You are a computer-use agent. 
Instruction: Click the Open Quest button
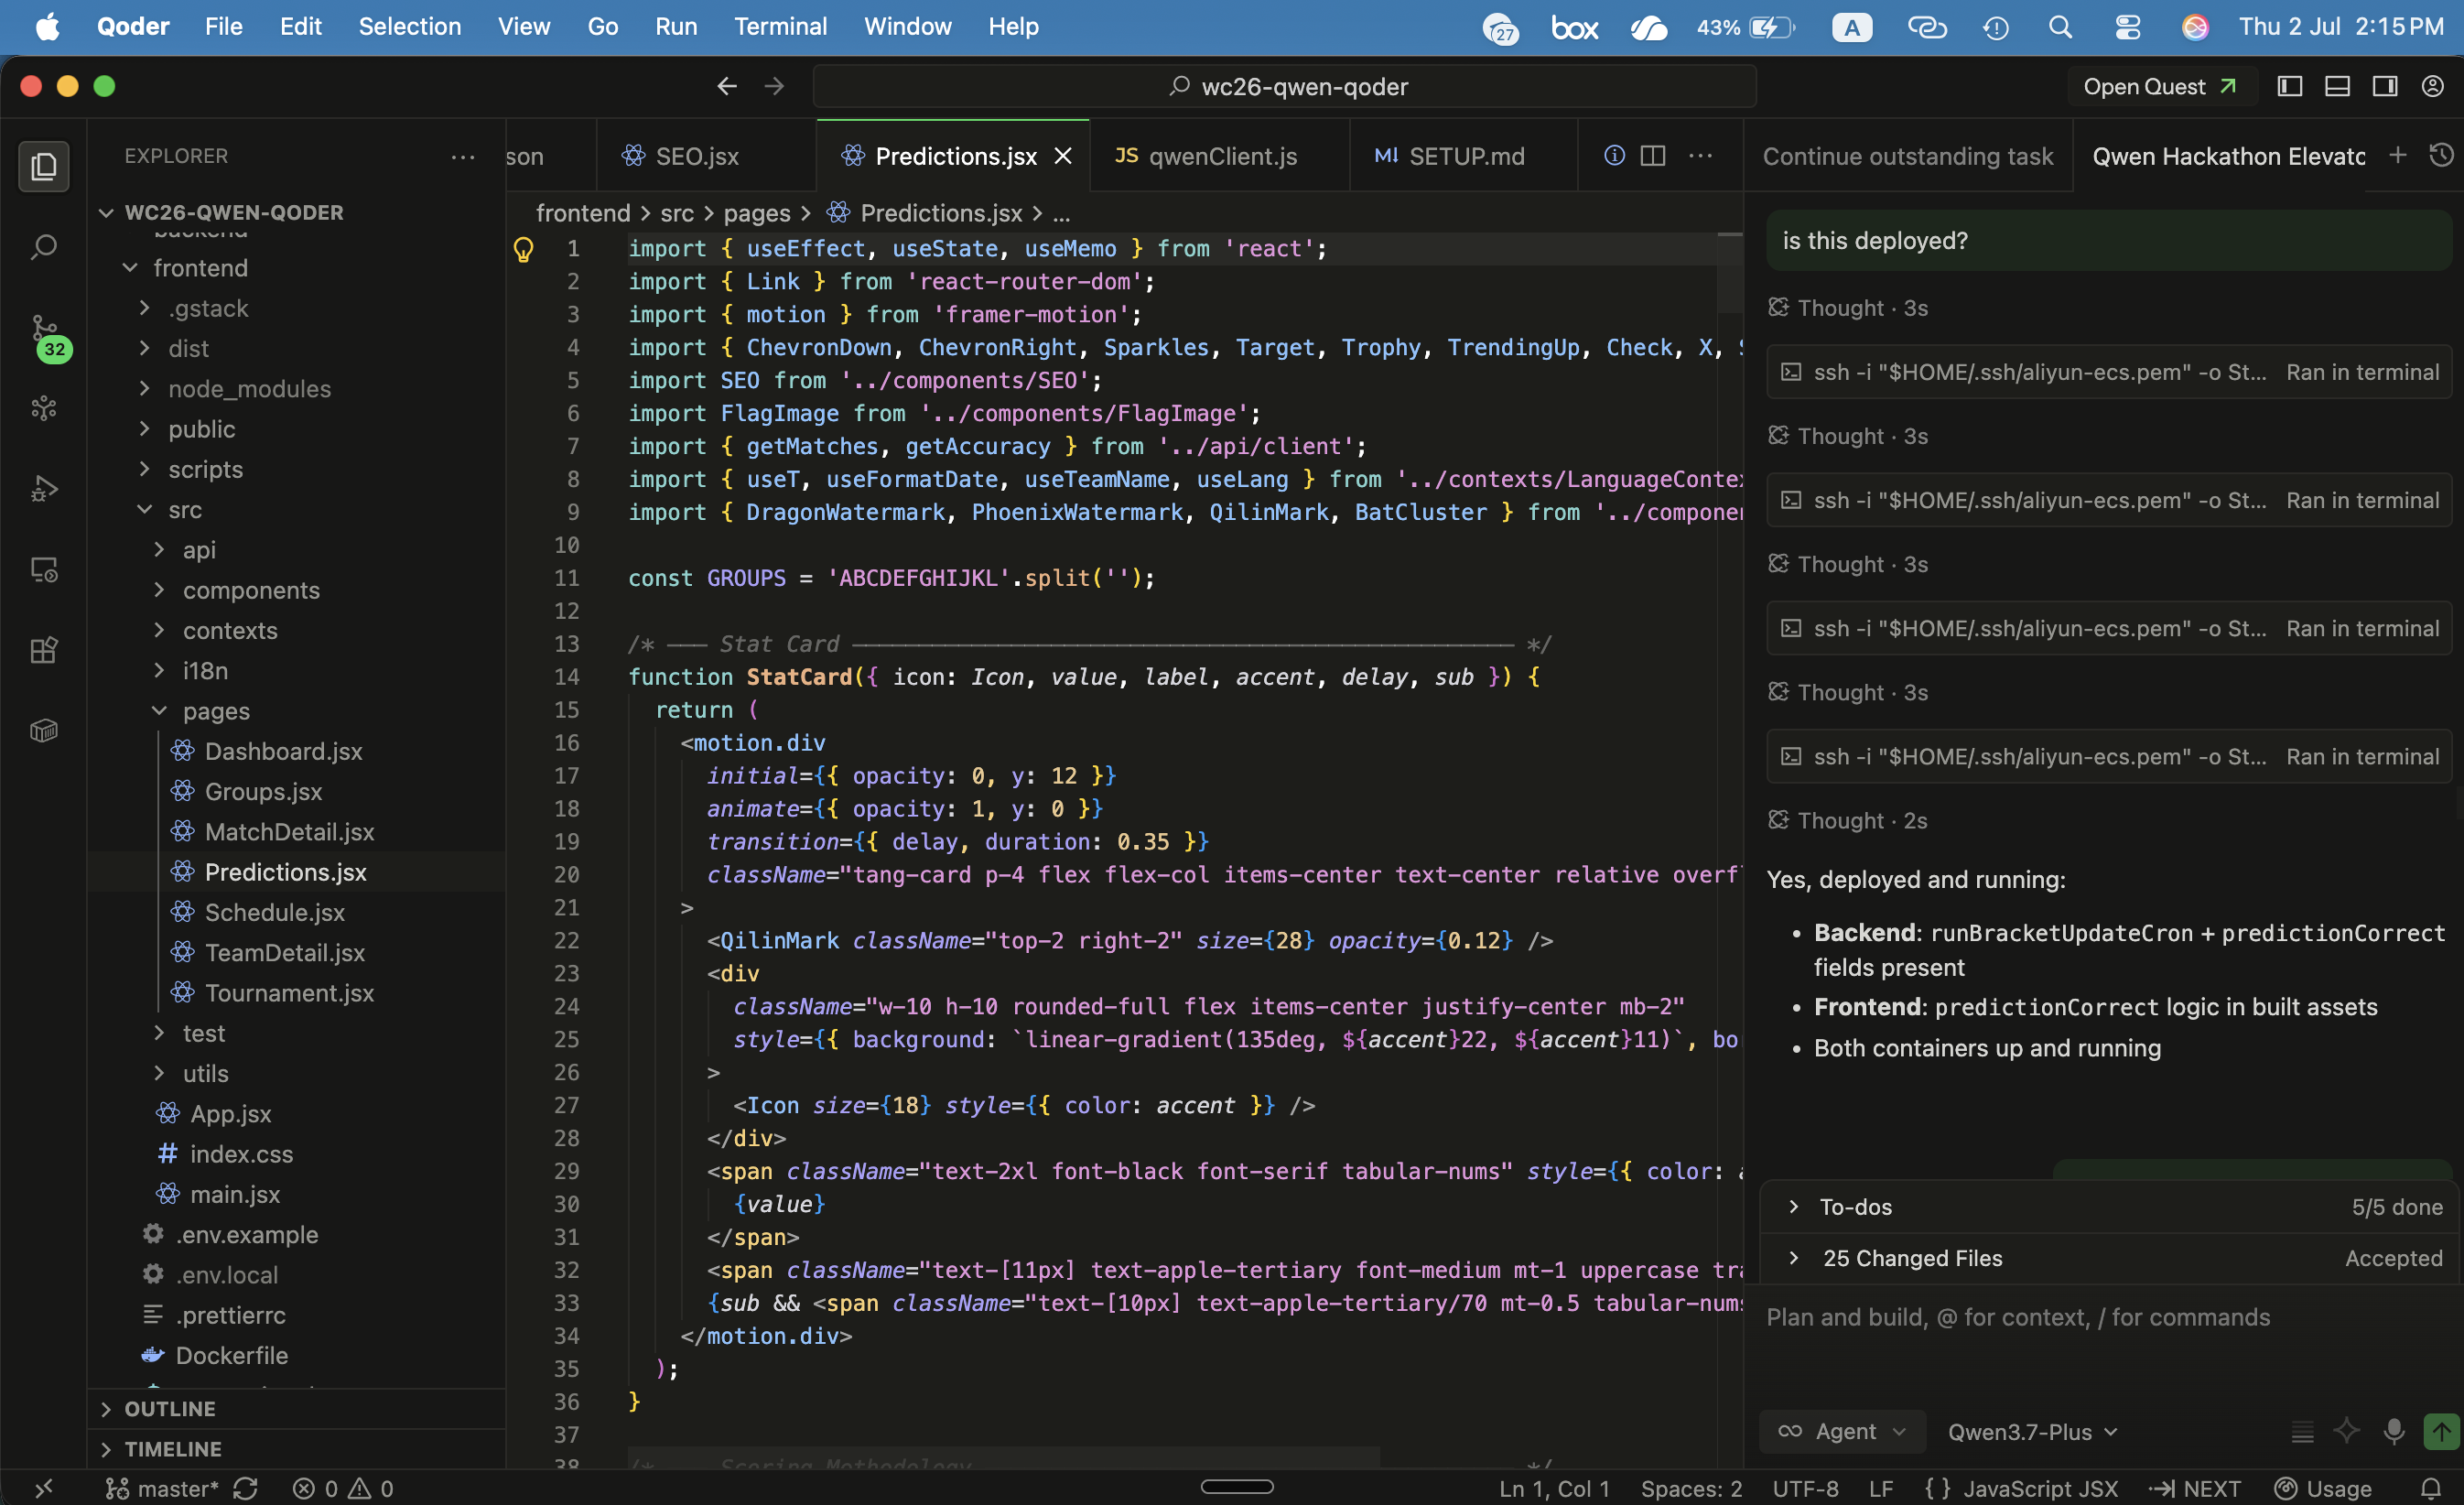pyautogui.click(x=2160, y=87)
